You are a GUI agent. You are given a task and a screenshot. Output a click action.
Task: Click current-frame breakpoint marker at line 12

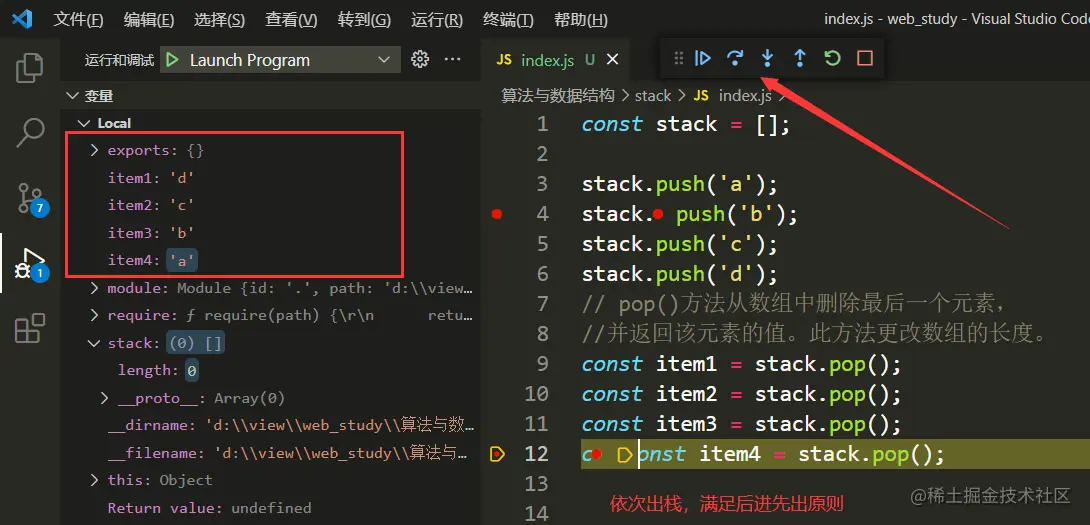click(497, 454)
